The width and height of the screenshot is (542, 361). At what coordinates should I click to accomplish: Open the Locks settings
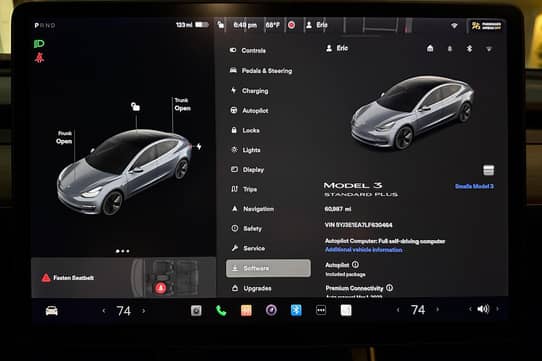coord(245,130)
